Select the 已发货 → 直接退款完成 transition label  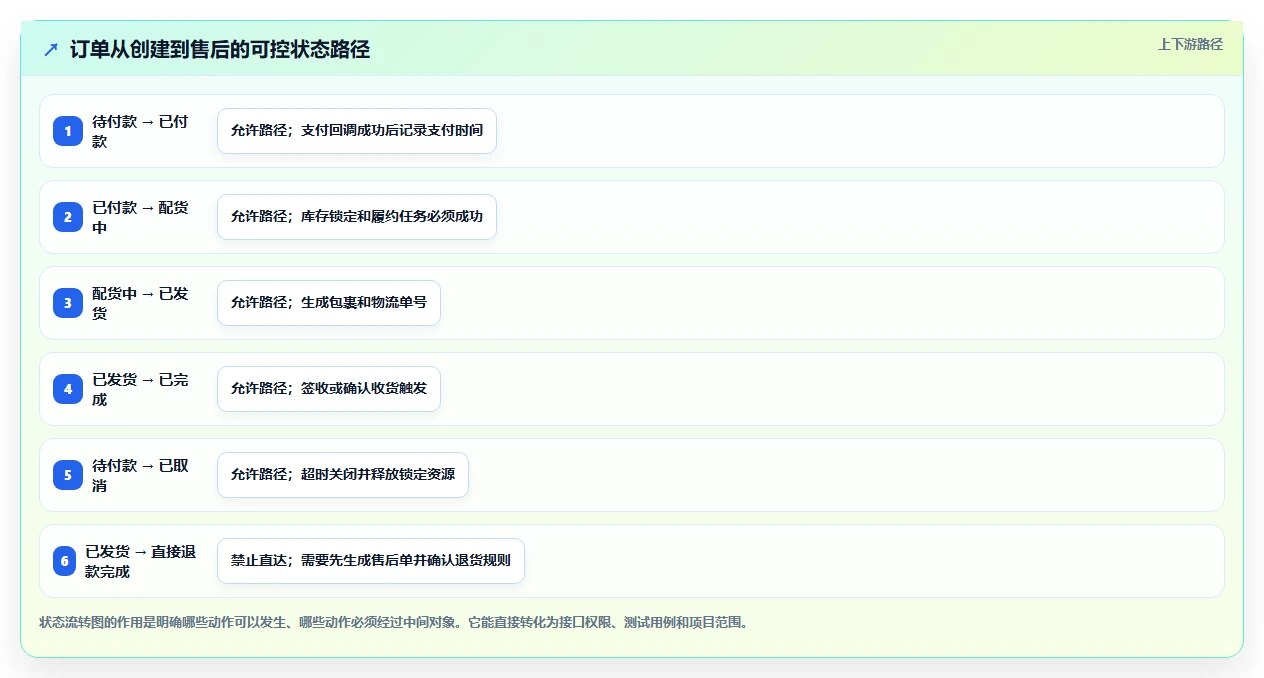click(x=141, y=561)
